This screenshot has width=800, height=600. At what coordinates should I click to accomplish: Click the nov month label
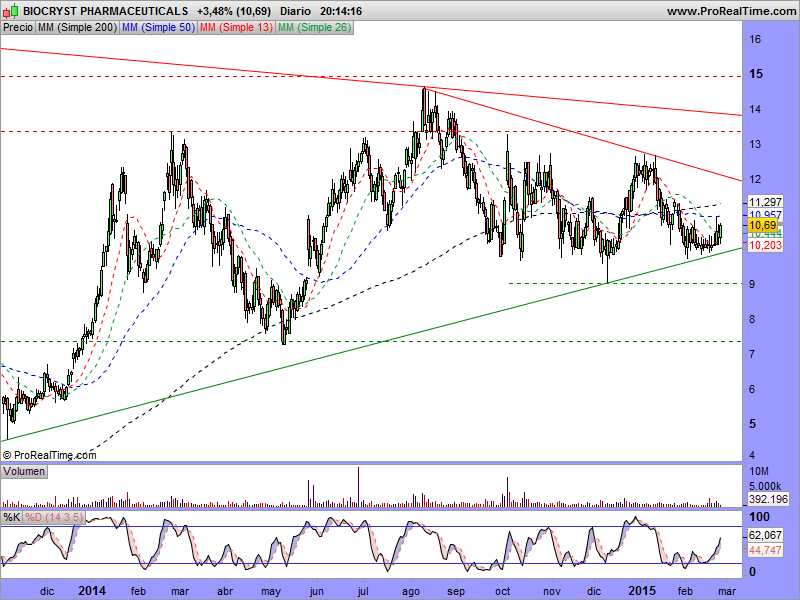(552, 591)
